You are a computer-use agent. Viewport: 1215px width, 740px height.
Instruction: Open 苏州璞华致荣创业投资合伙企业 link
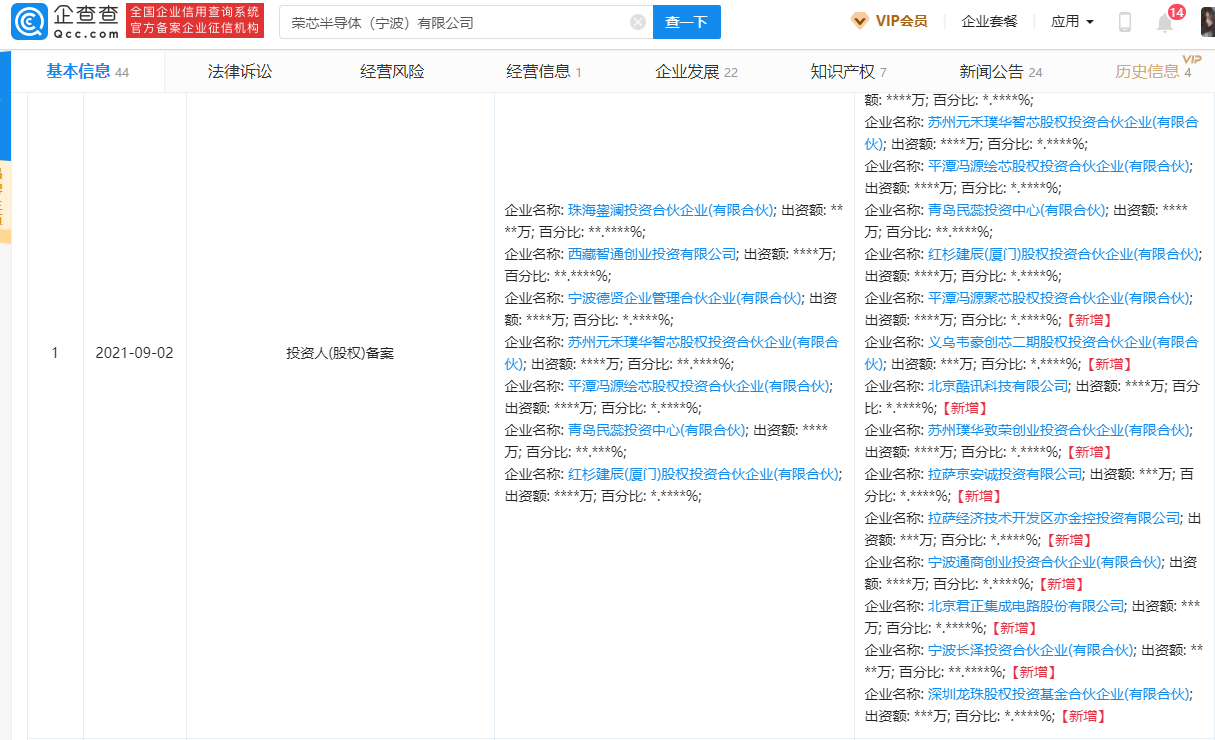(x=1059, y=430)
